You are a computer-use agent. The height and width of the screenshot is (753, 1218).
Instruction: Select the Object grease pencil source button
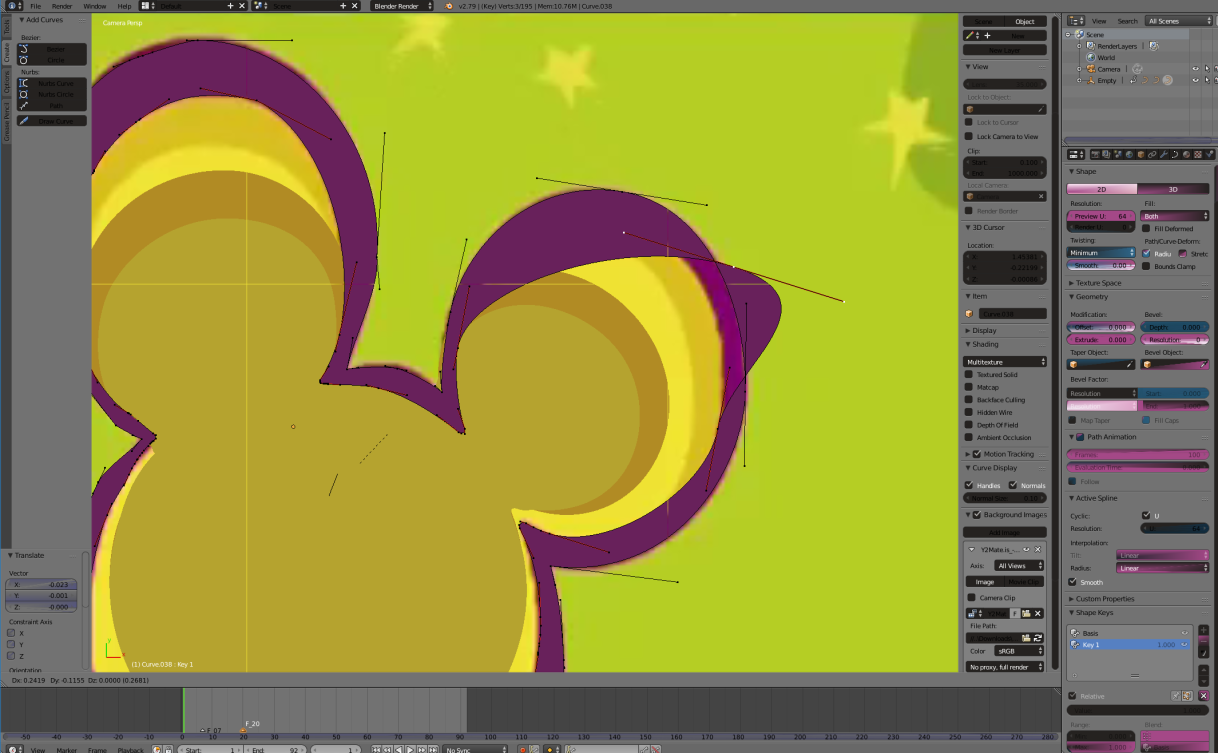tap(1025, 21)
